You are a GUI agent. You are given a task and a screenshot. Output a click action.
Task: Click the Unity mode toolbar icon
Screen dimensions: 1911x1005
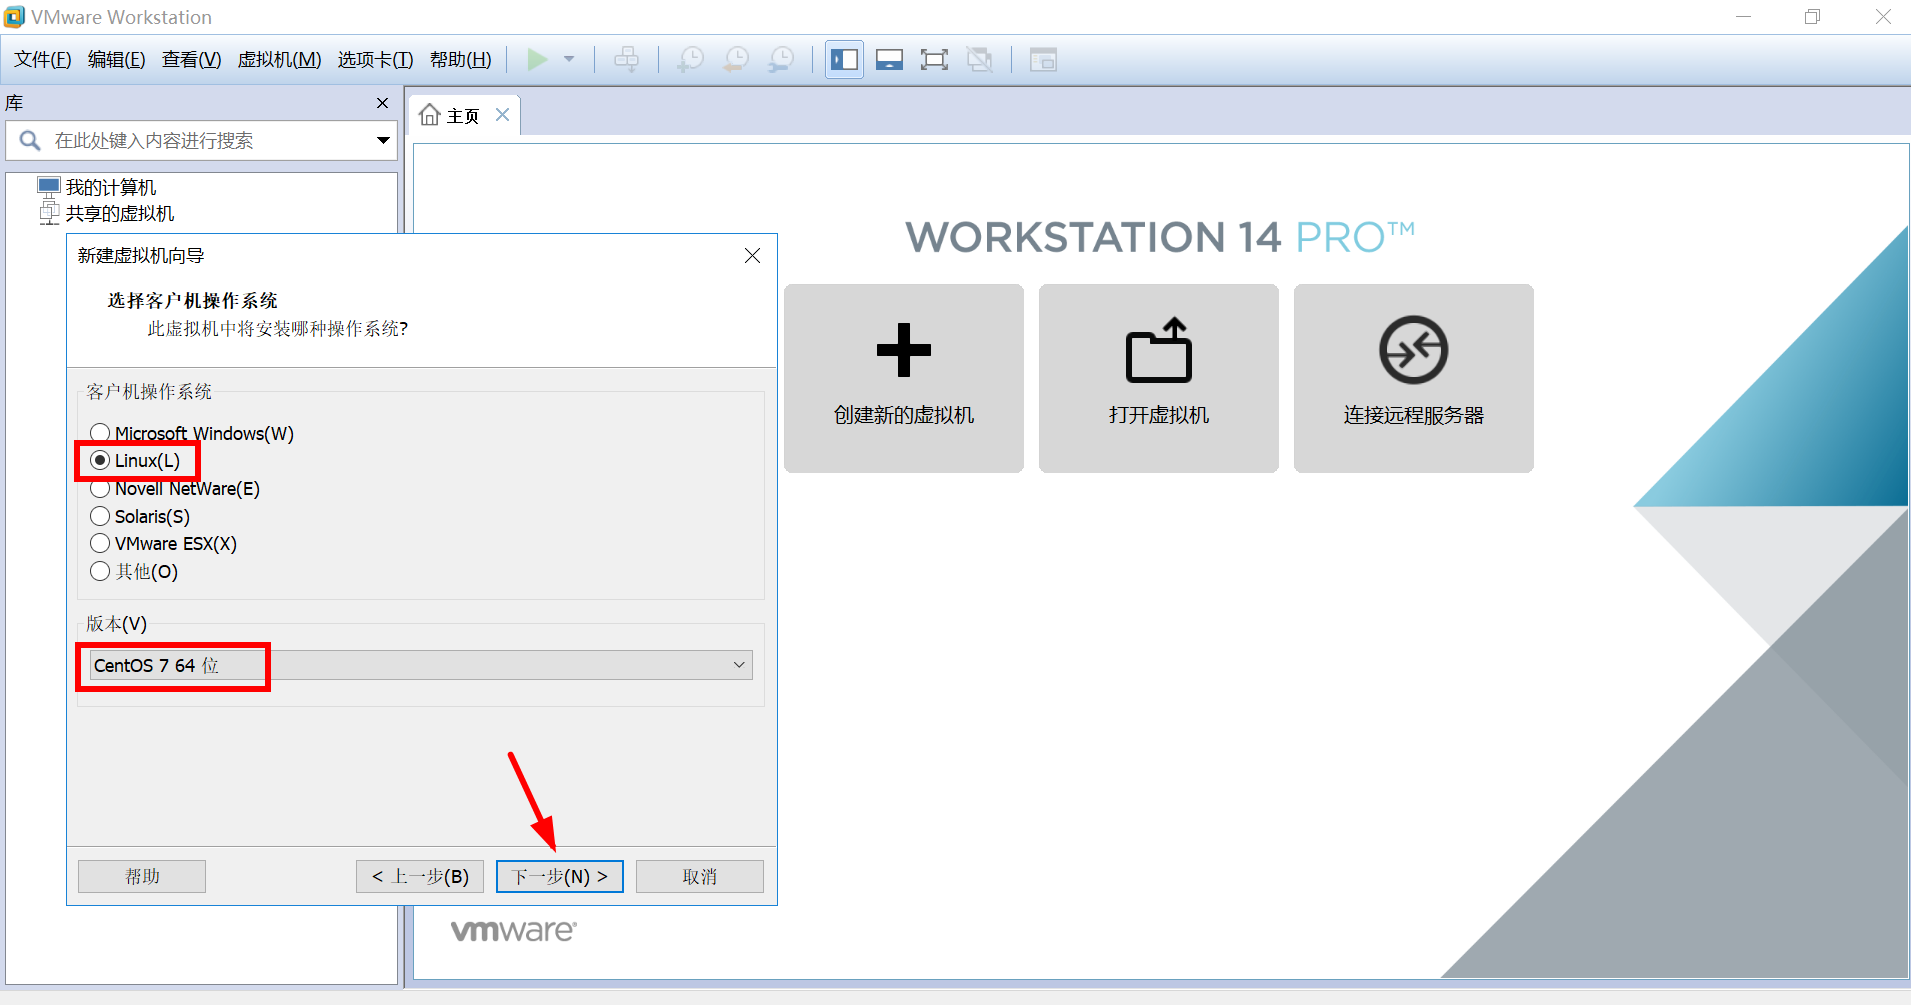click(980, 60)
